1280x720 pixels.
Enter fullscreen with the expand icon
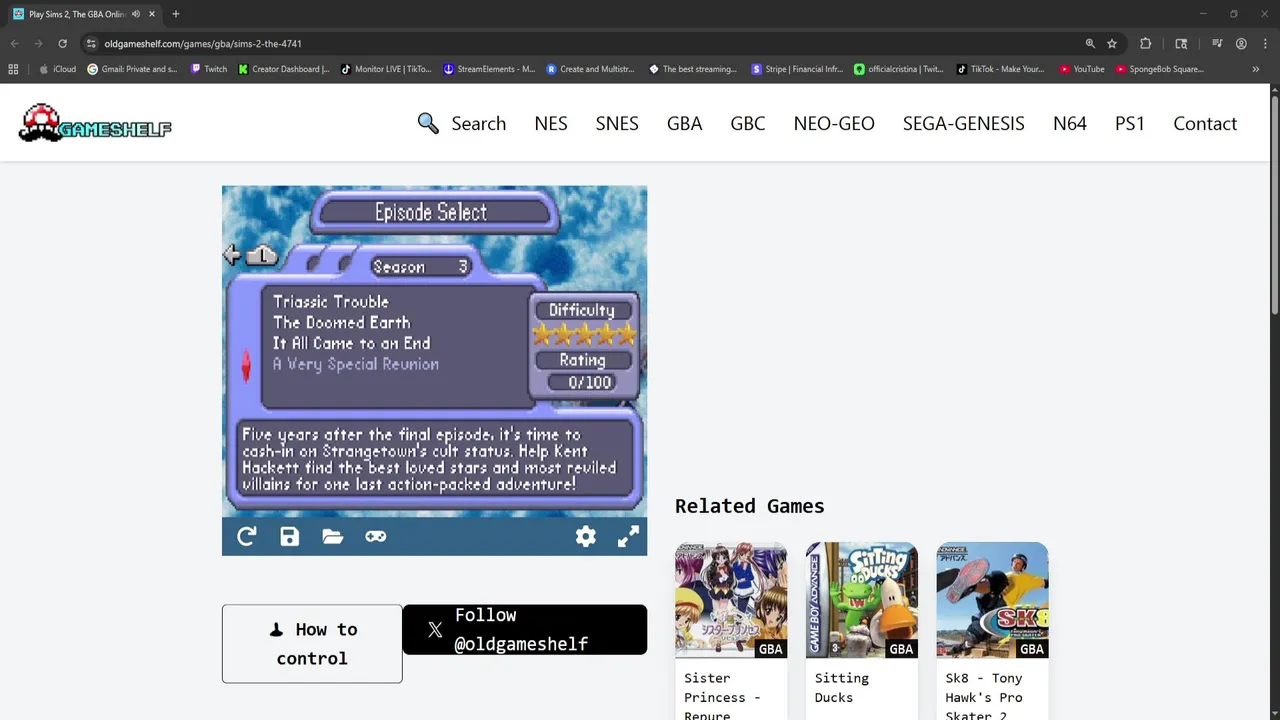tap(628, 537)
